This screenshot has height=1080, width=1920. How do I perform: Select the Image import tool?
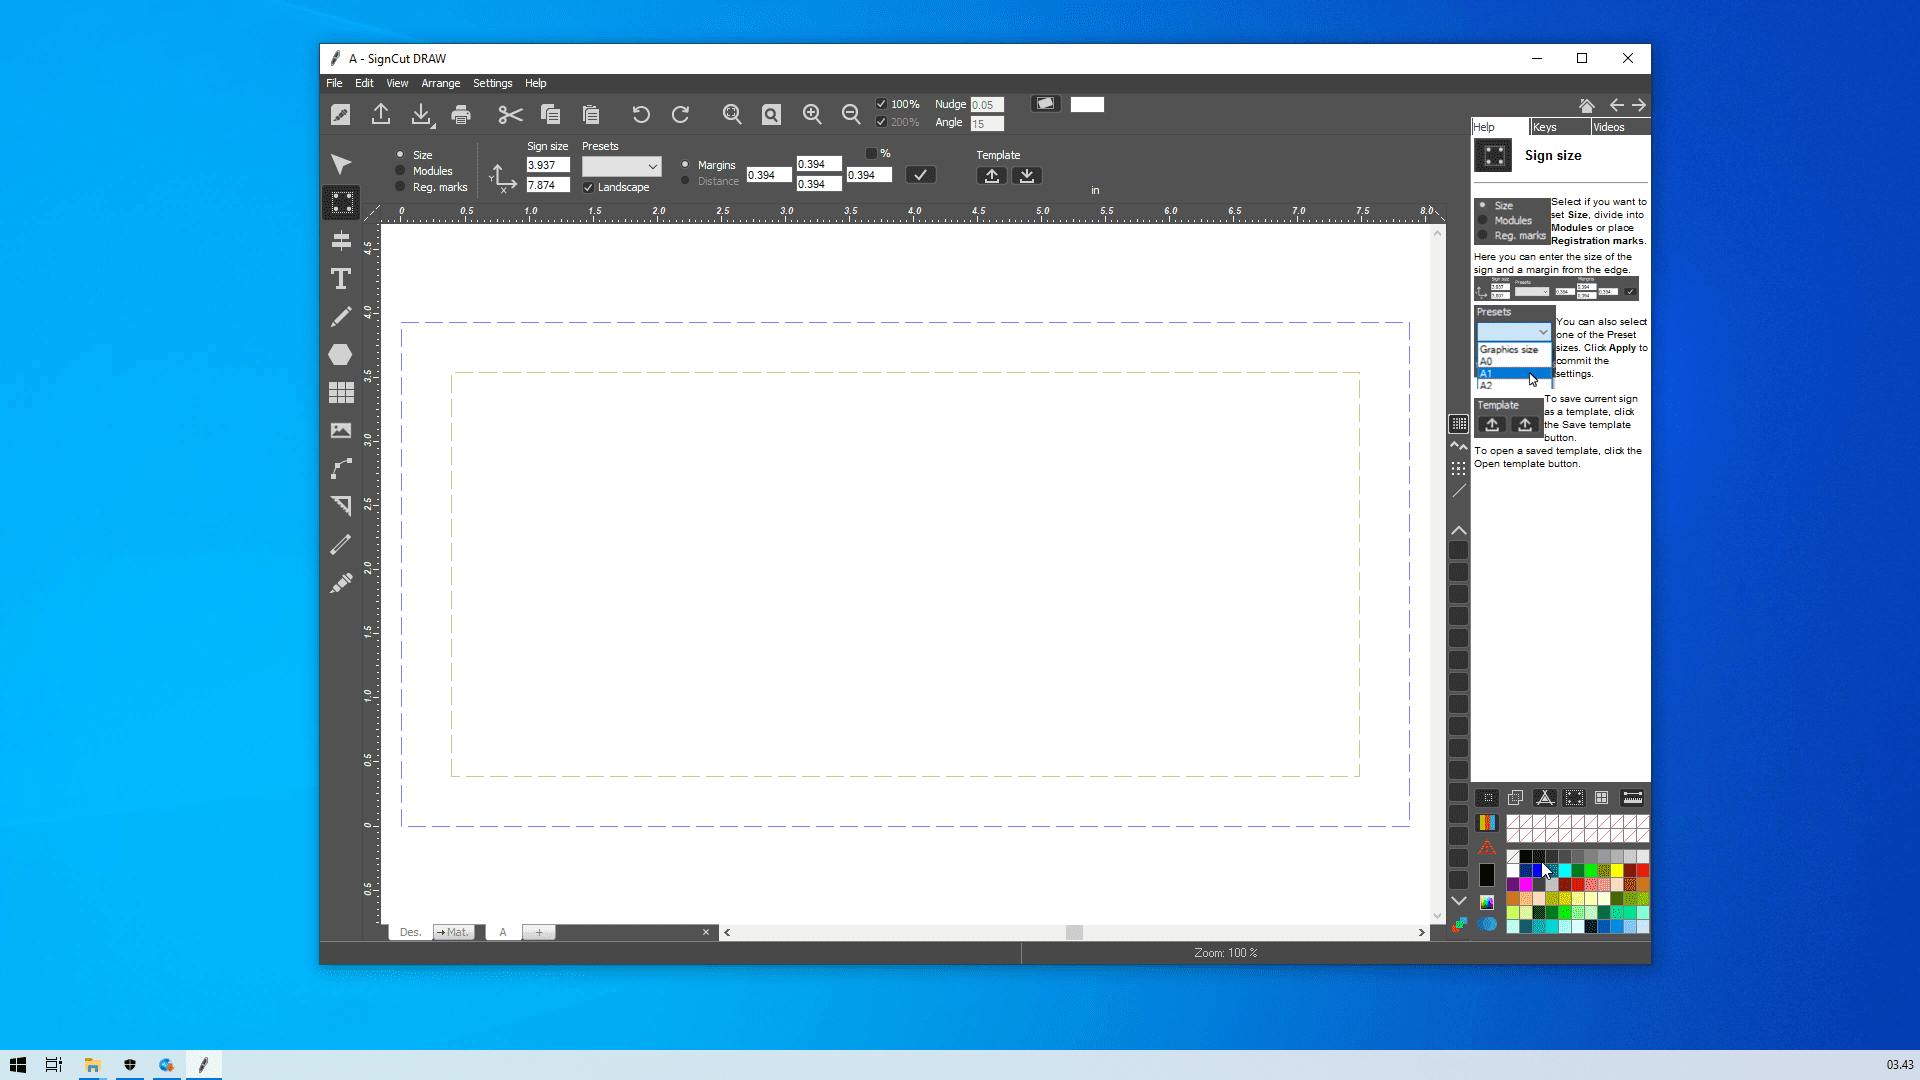point(341,431)
